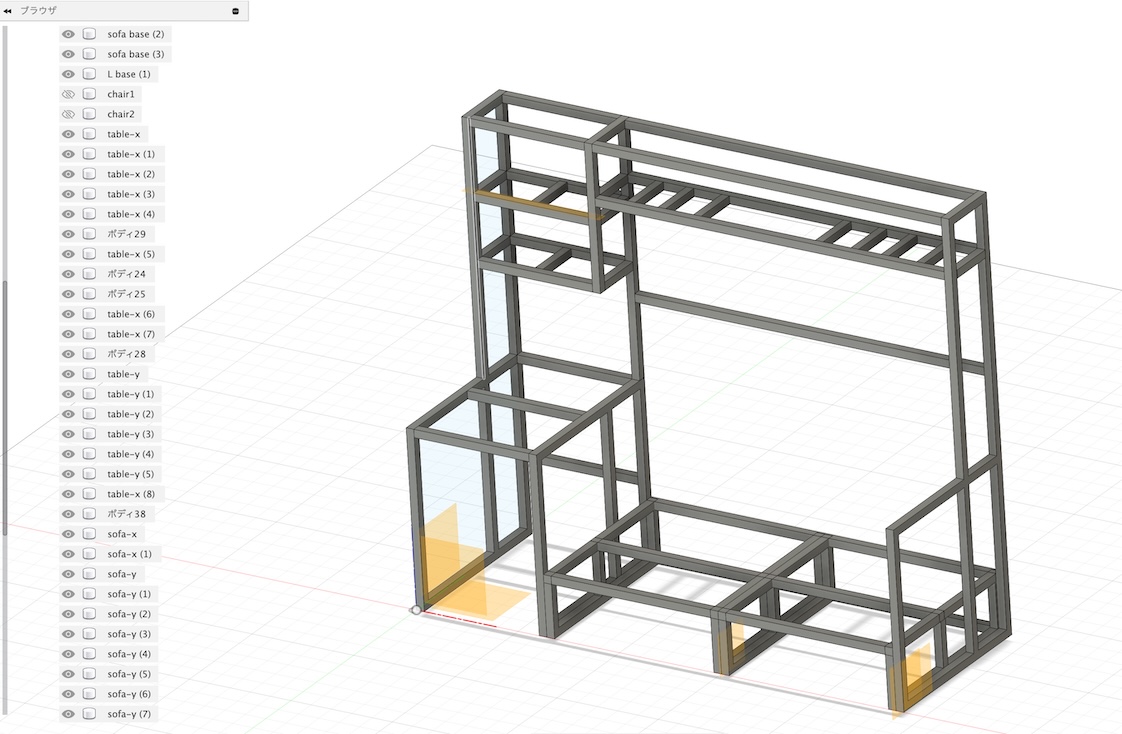Select chair1 label in browser tree
Screen dimensions: 1122x734
coord(121,94)
